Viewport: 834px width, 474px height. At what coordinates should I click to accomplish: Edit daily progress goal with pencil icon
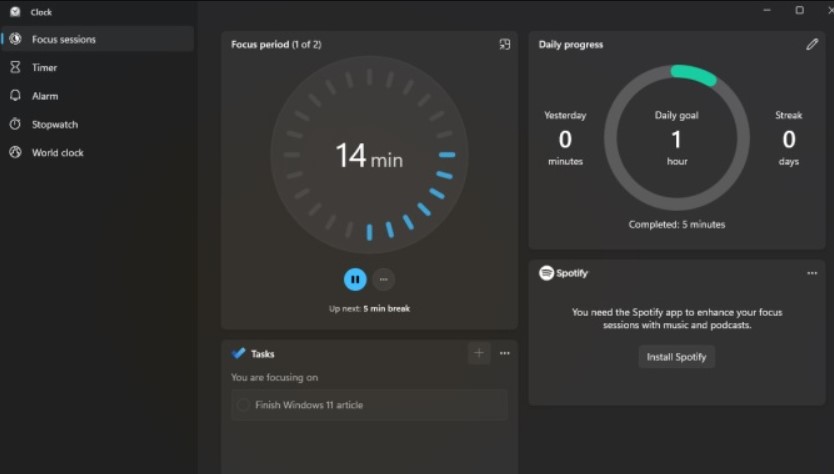812,44
